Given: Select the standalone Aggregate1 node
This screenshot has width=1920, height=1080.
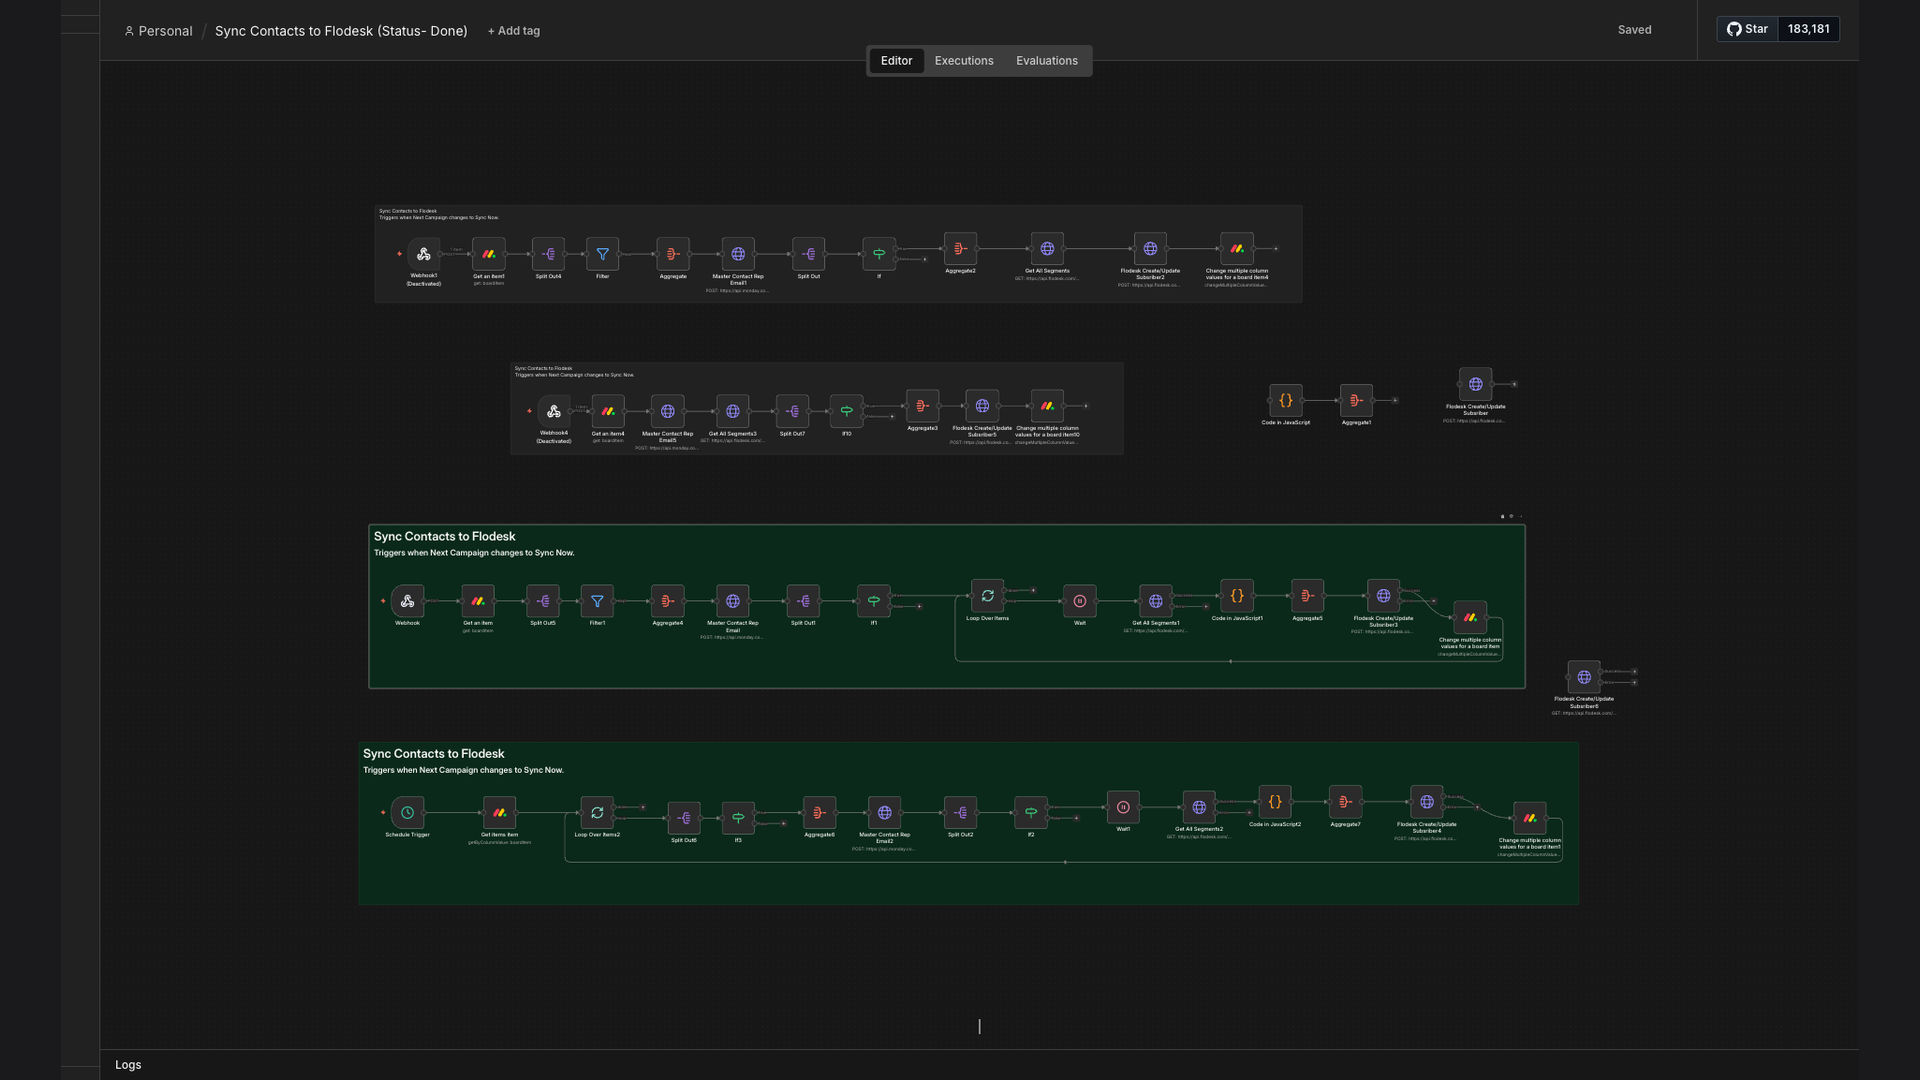Looking at the screenshot, I should pyautogui.click(x=1356, y=400).
